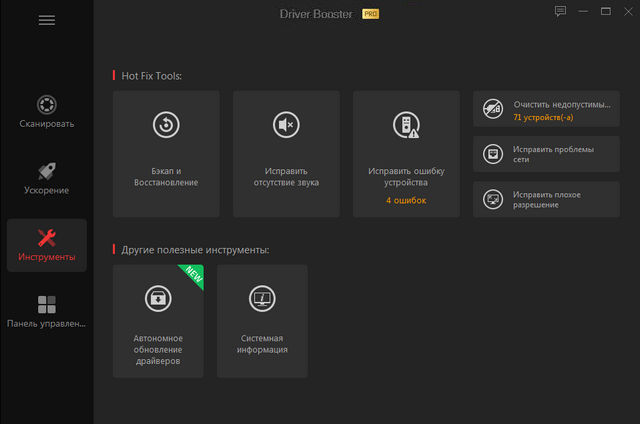The image size is (640, 424).
Task: Click the Панель управления grid icon
Action: pyautogui.click(x=46, y=304)
